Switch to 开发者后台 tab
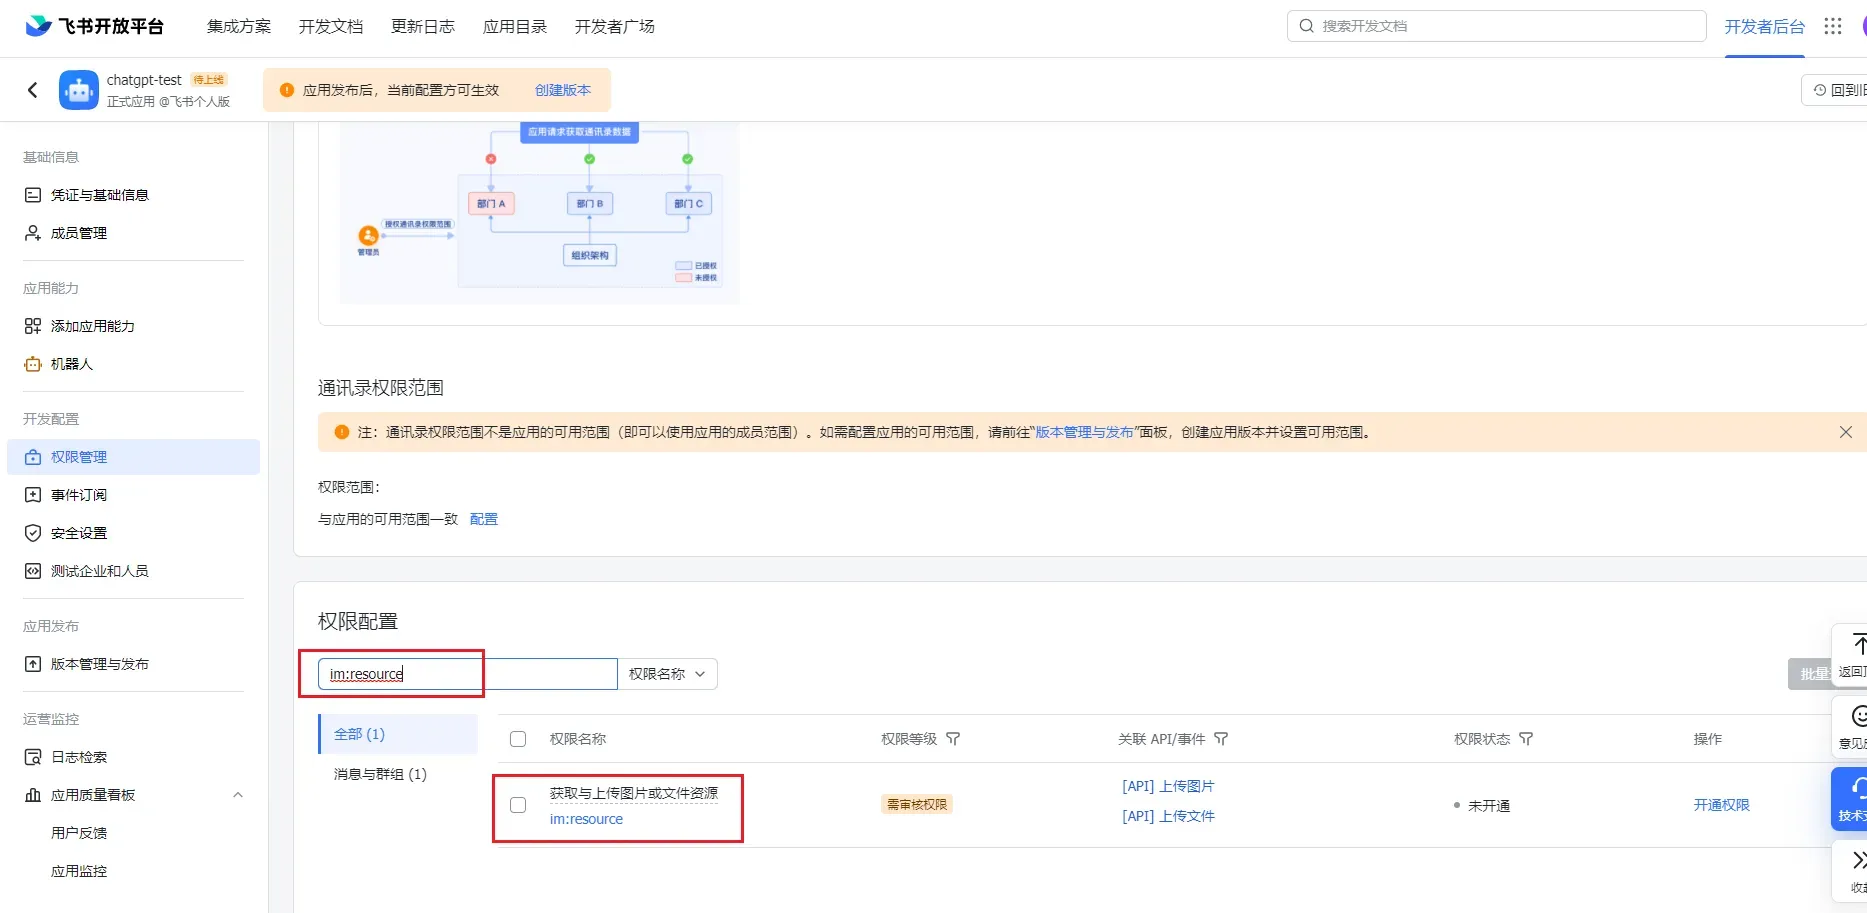 pyautogui.click(x=1765, y=26)
